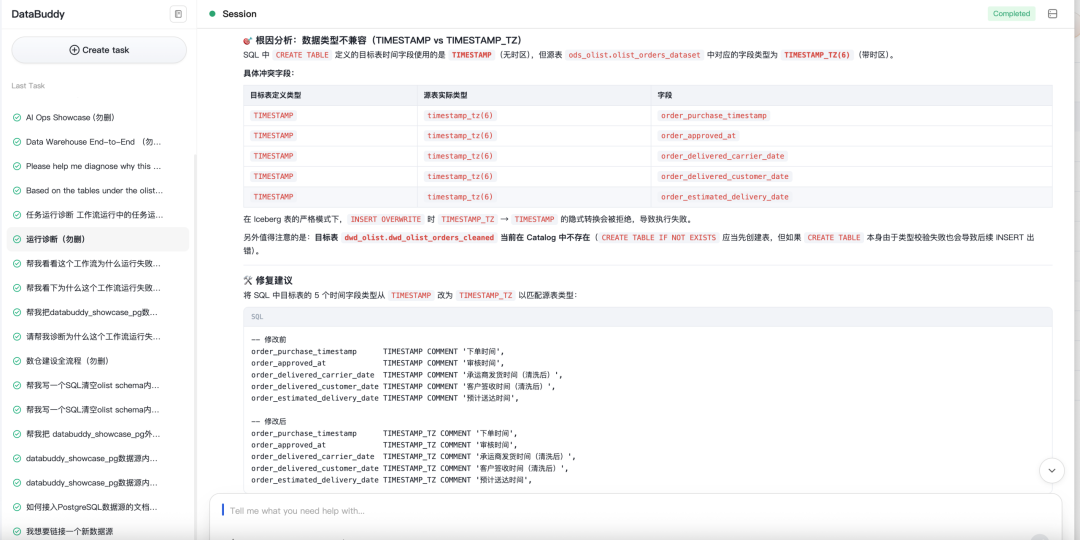Click the Session header title
1080x540 pixels.
tap(240, 14)
